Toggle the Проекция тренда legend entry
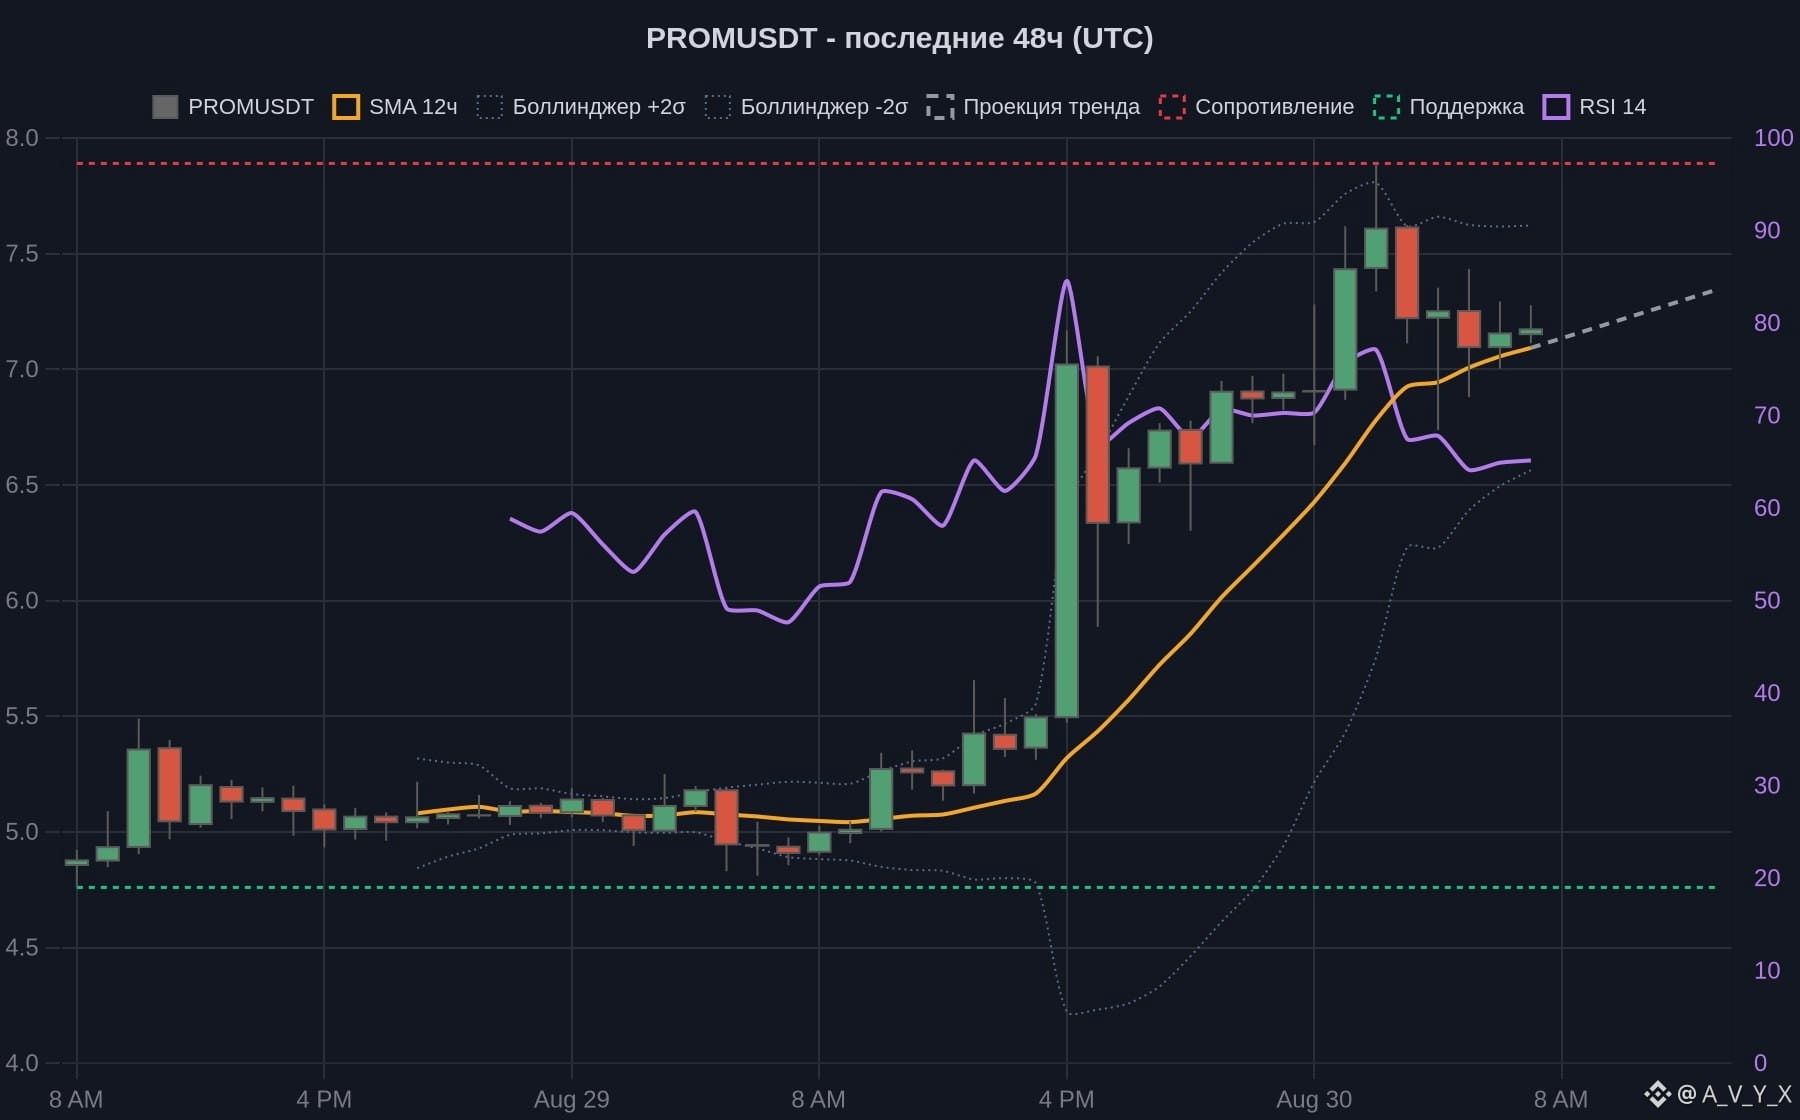The width and height of the screenshot is (1800, 1120). 1033,107
